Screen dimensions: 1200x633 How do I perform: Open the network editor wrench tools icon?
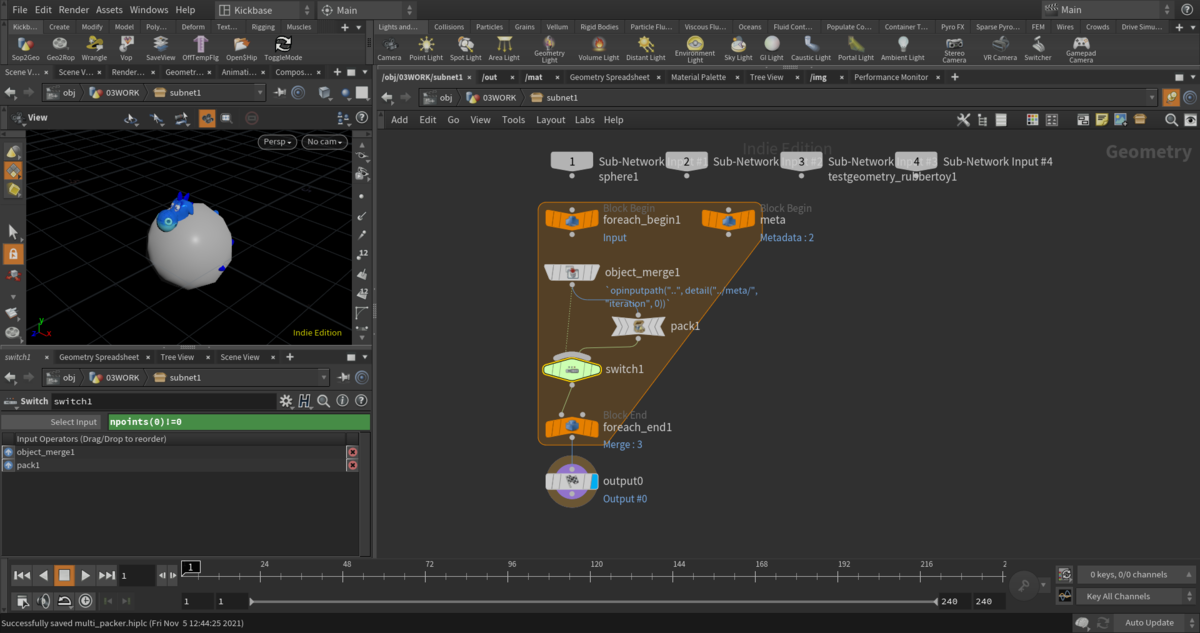[x=963, y=120]
